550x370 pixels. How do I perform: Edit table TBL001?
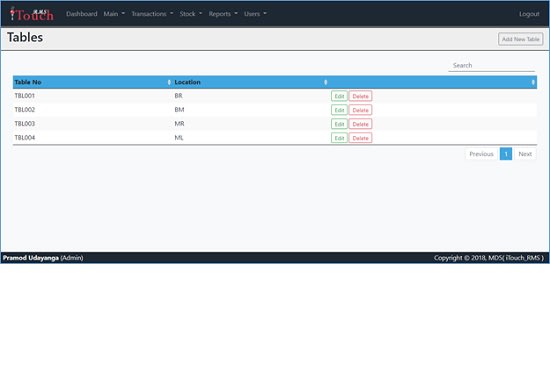[x=339, y=96]
